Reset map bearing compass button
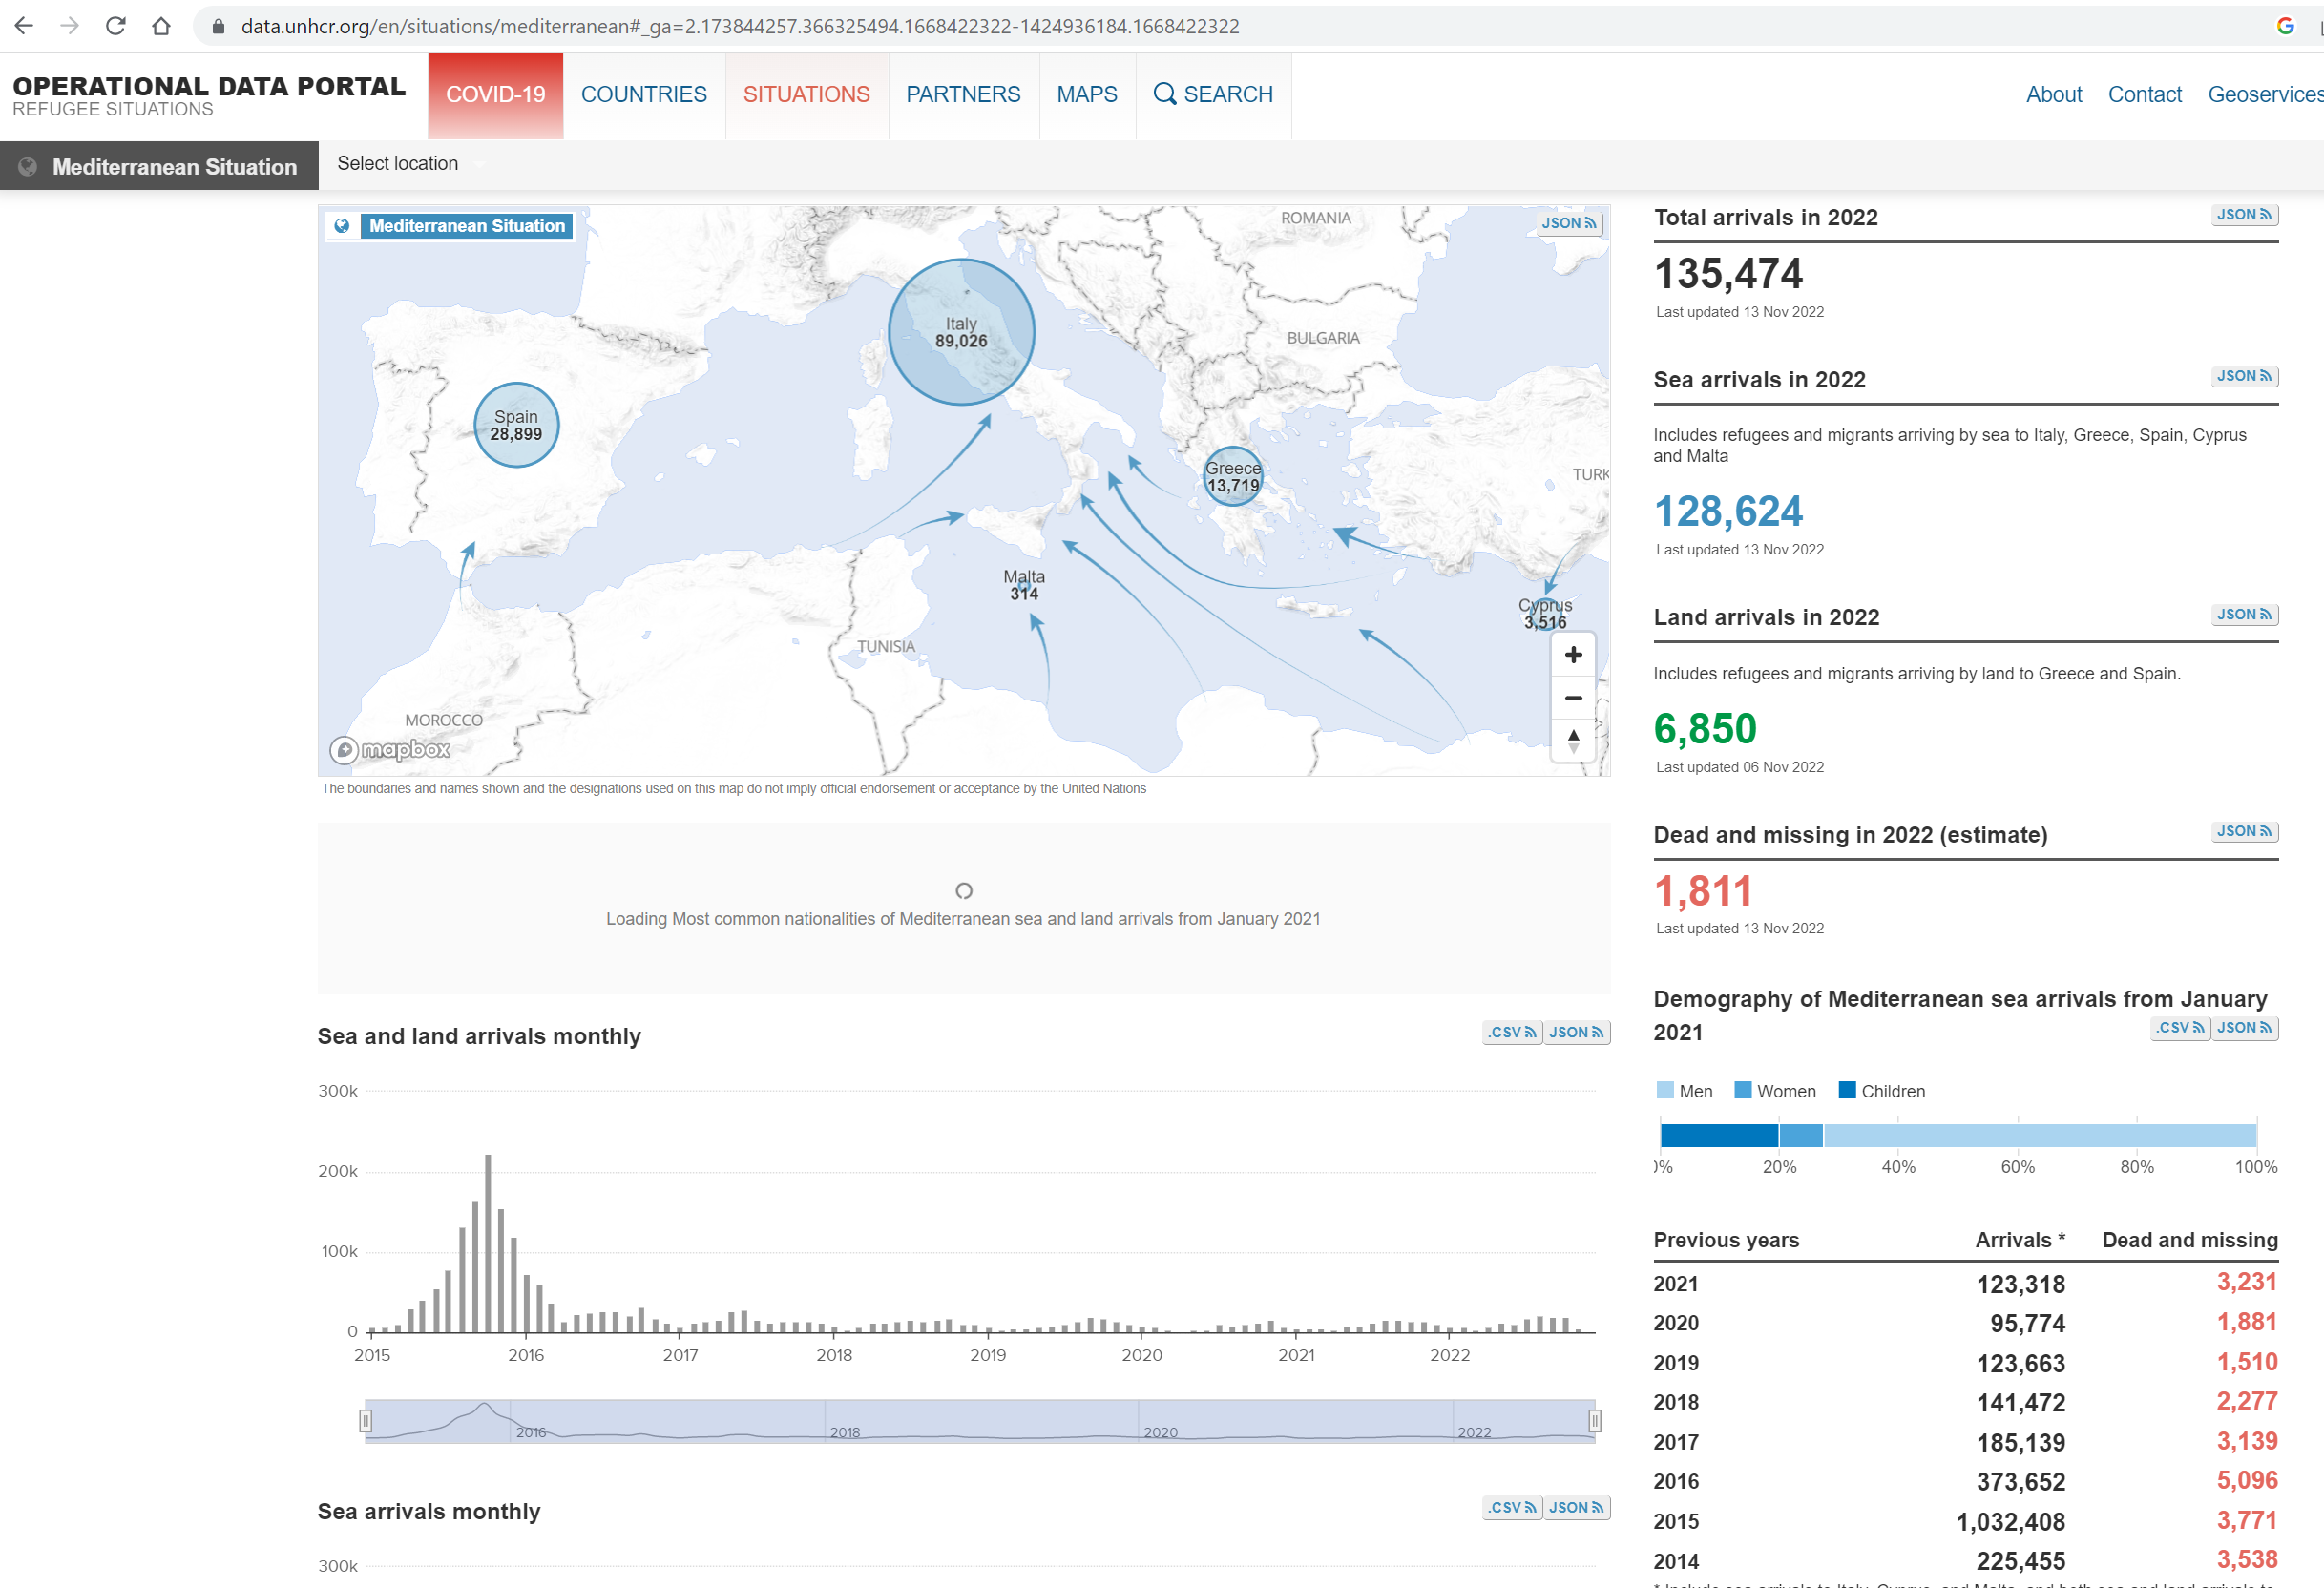2324x1588 pixels. click(1573, 741)
